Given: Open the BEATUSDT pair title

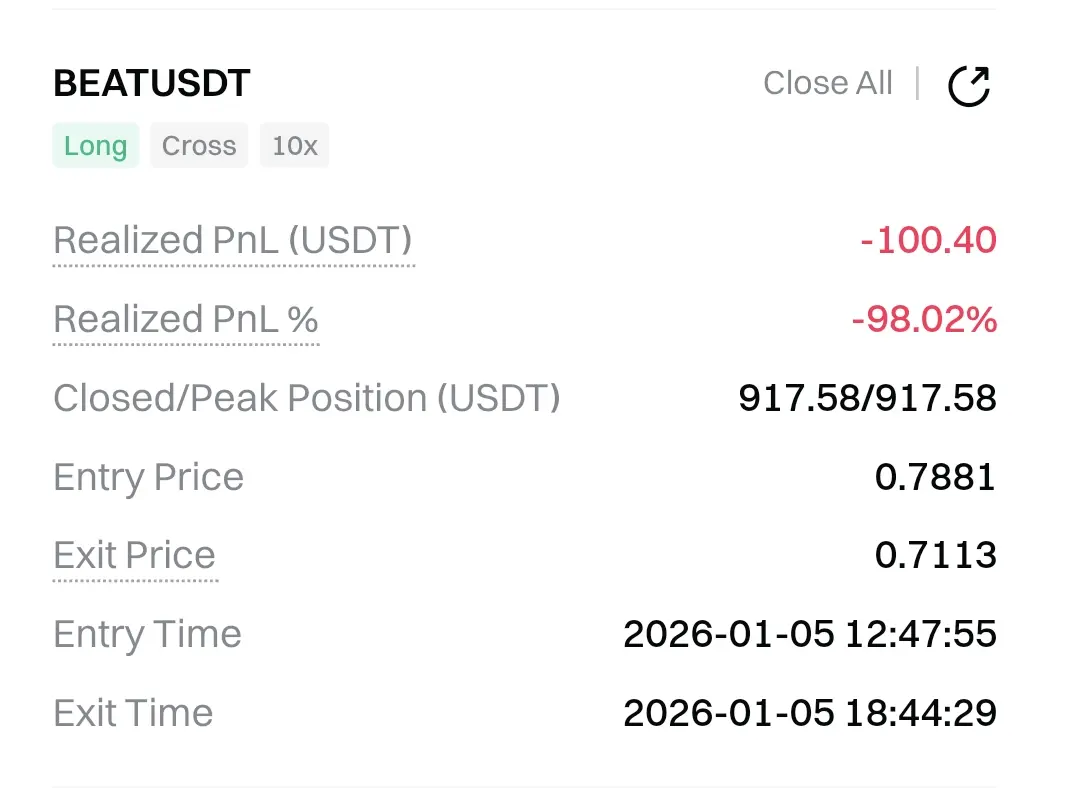Looking at the screenshot, I should [151, 84].
